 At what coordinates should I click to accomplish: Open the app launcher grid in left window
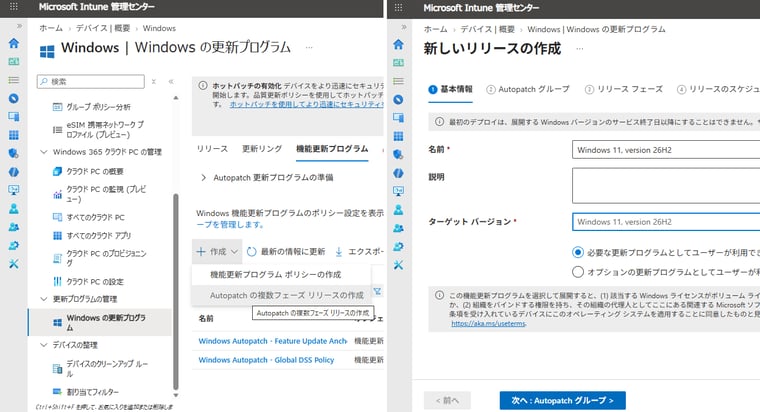coord(14,7)
